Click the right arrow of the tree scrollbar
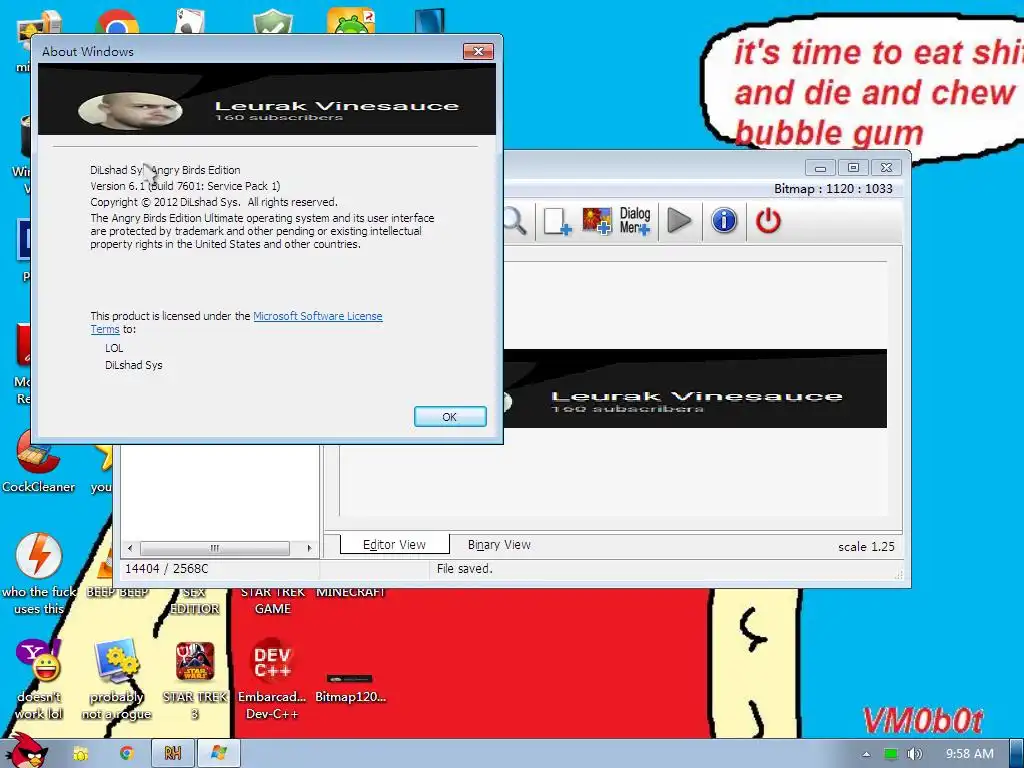The width and height of the screenshot is (1024, 768). click(309, 548)
